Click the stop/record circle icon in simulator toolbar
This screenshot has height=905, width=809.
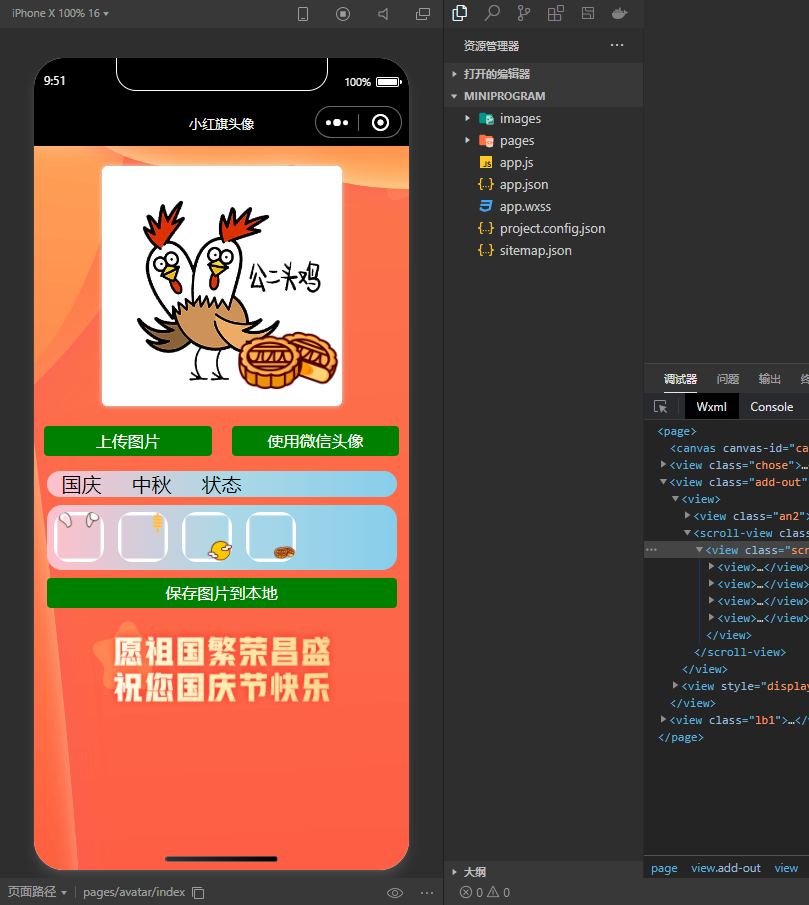(x=343, y=14)
